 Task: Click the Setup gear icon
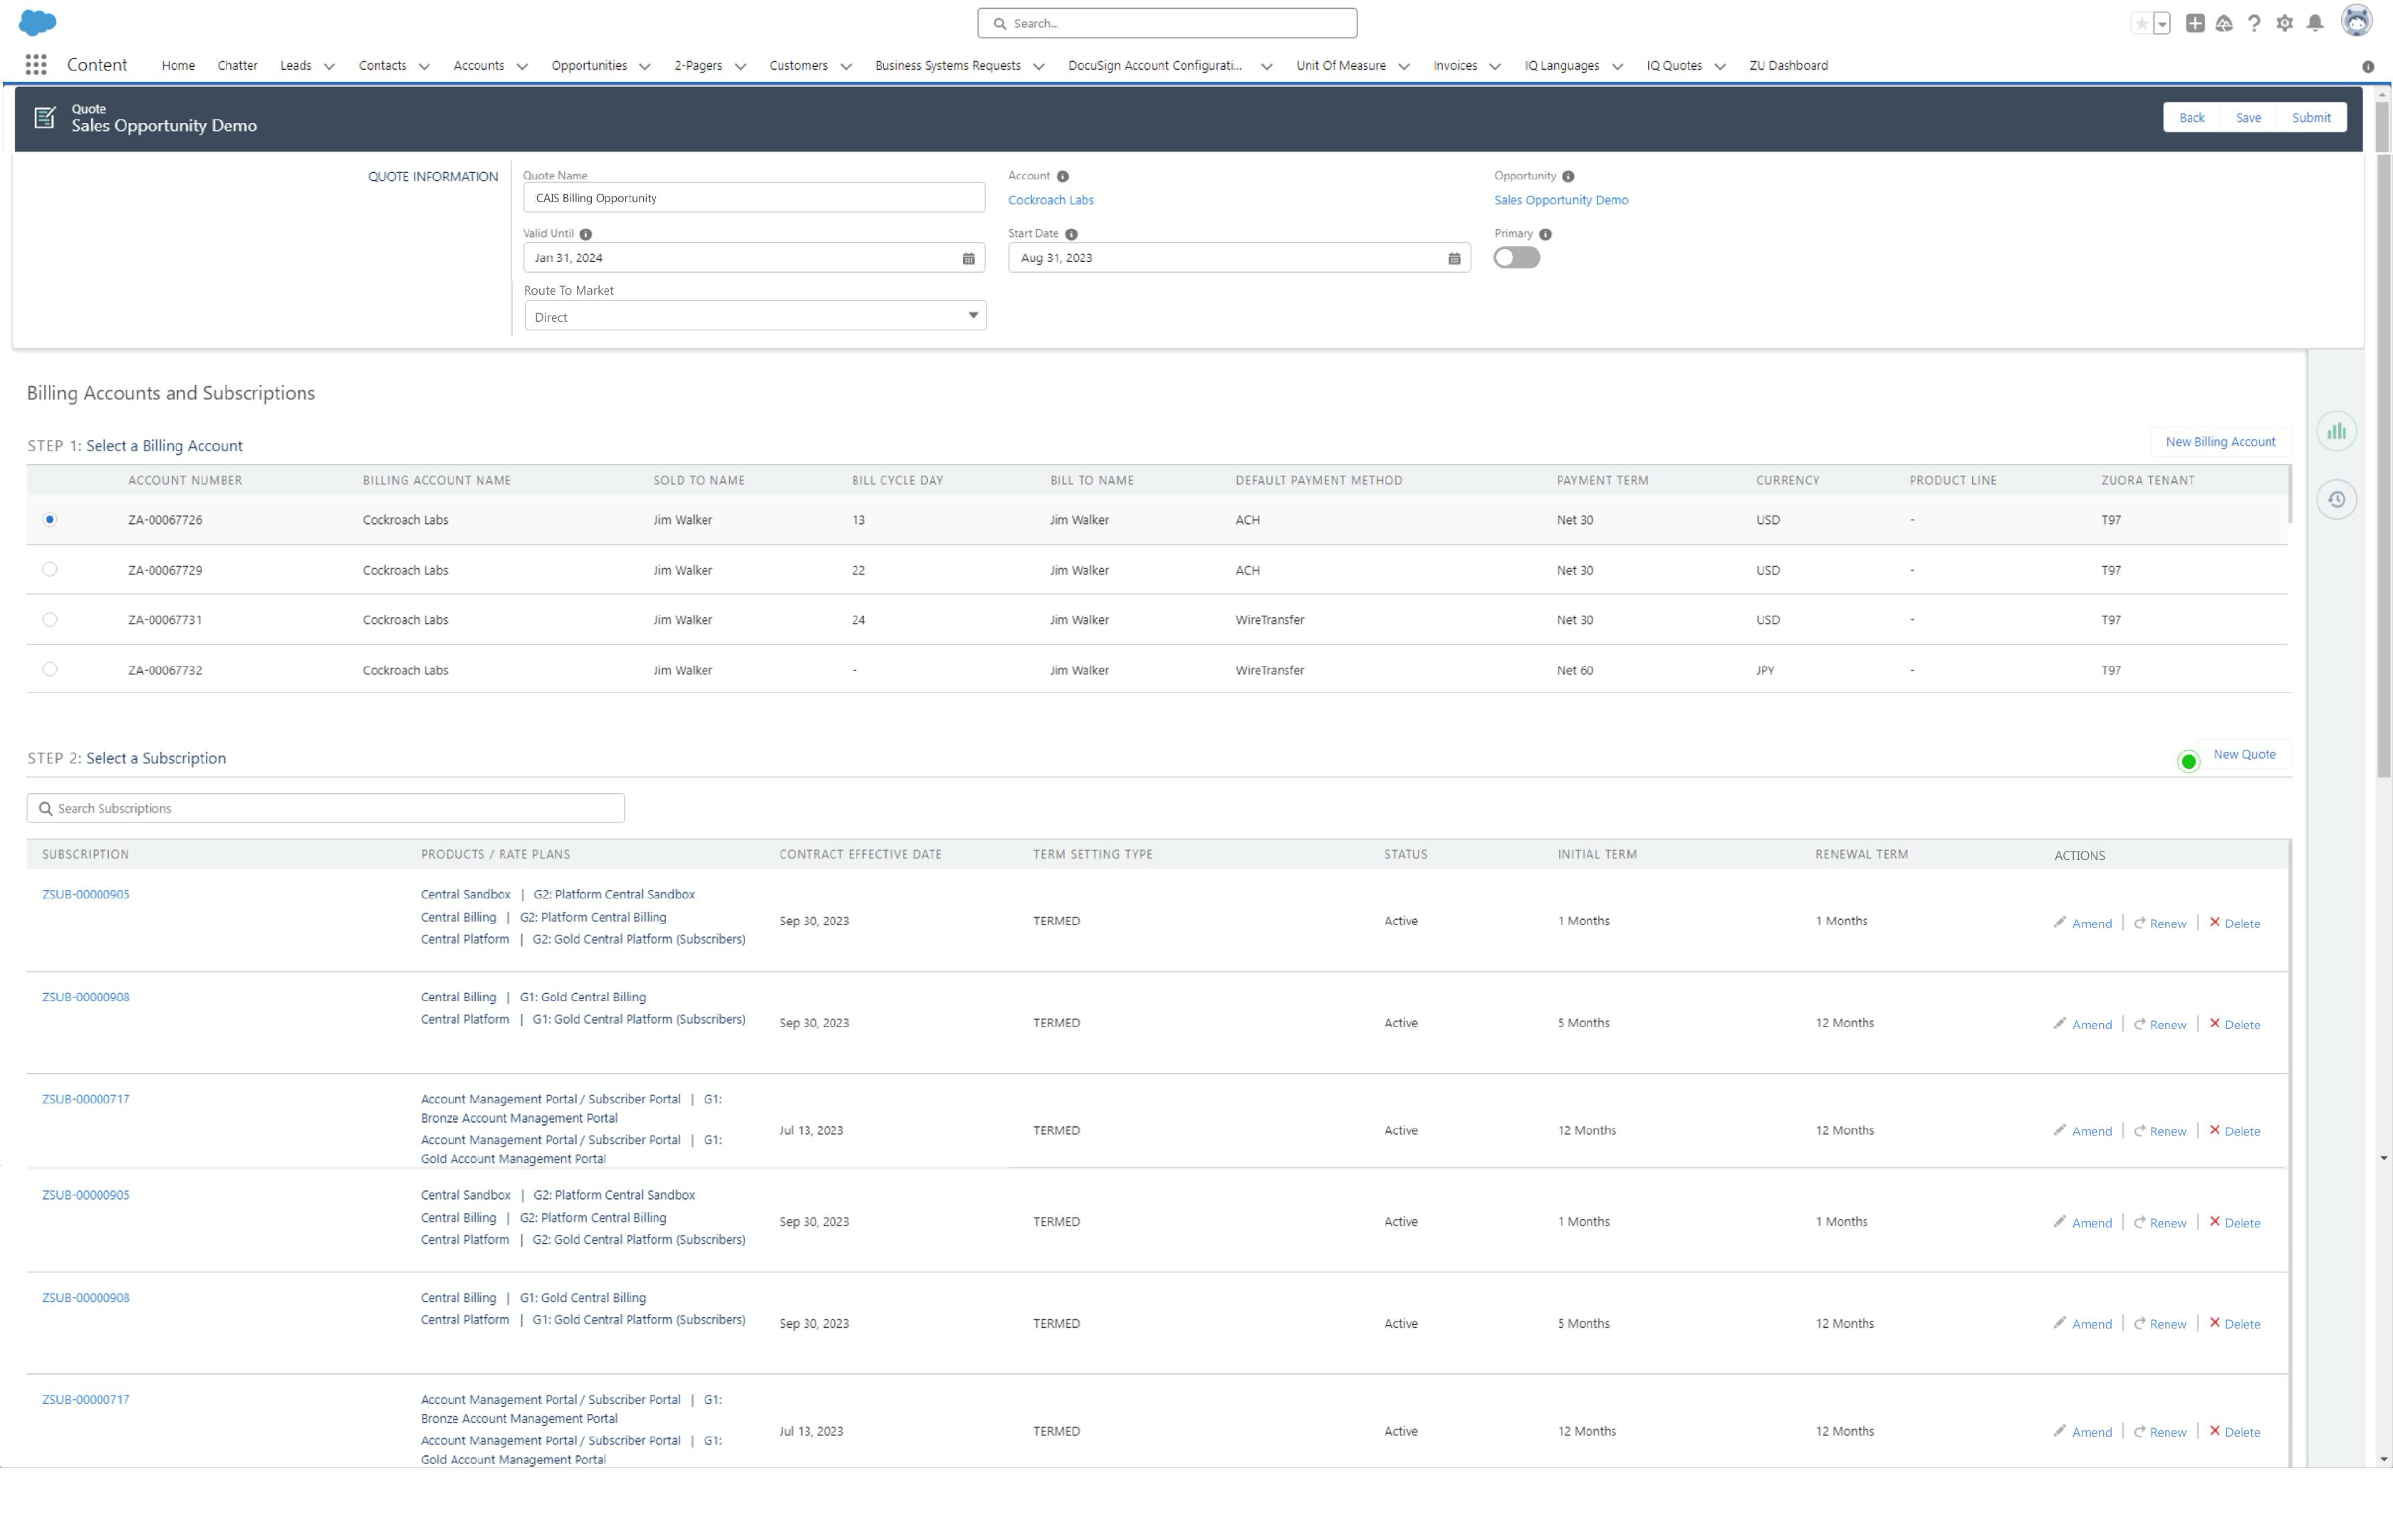click(2284, 22)
